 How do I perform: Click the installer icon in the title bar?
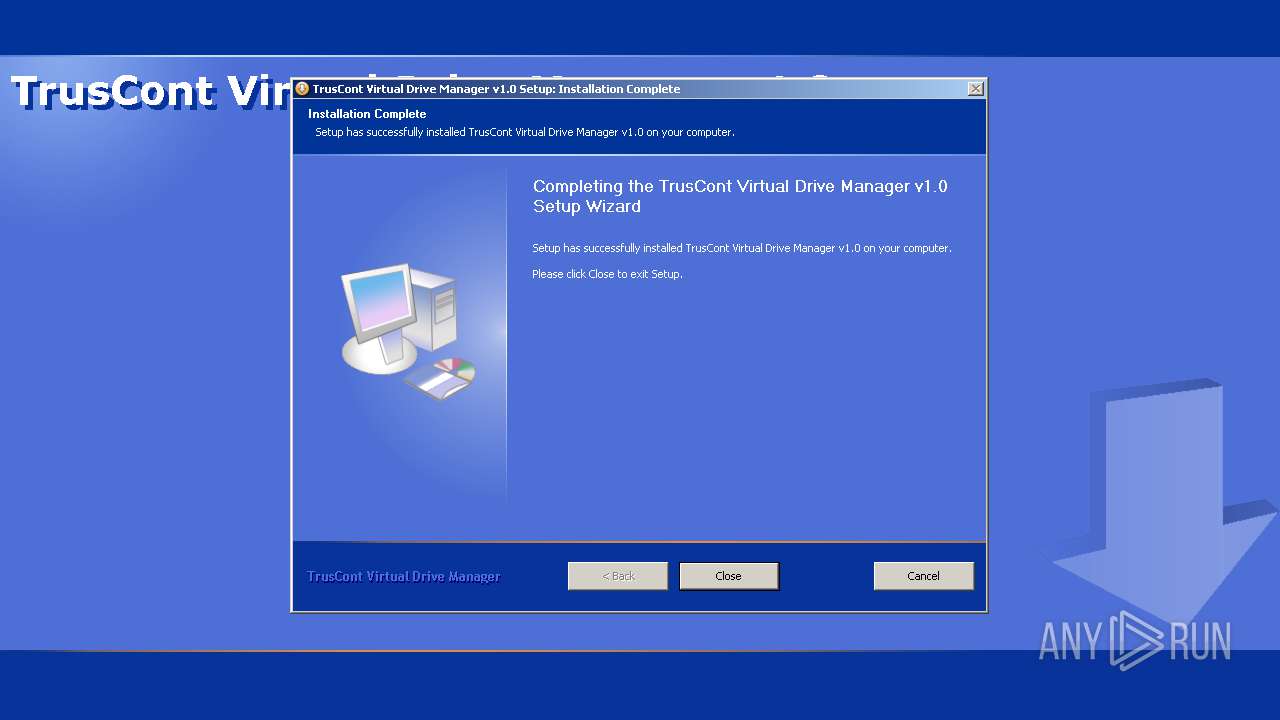pyautogui.click(x=302, y=89)
